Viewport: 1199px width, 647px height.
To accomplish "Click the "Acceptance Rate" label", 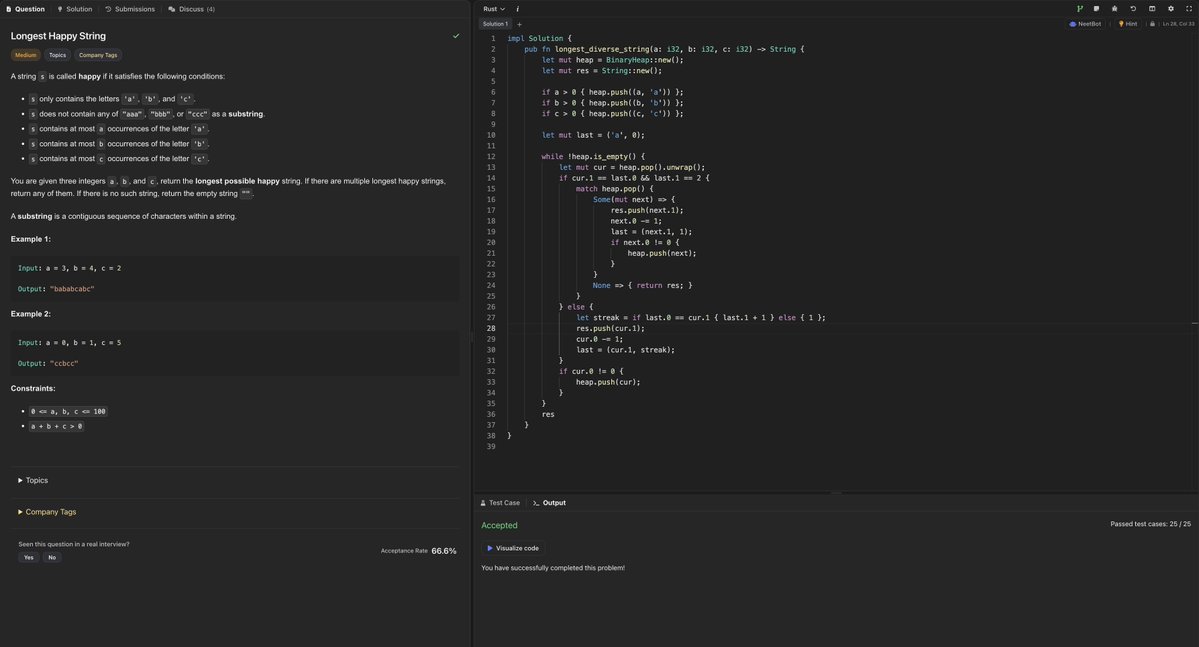I will 404,551.
